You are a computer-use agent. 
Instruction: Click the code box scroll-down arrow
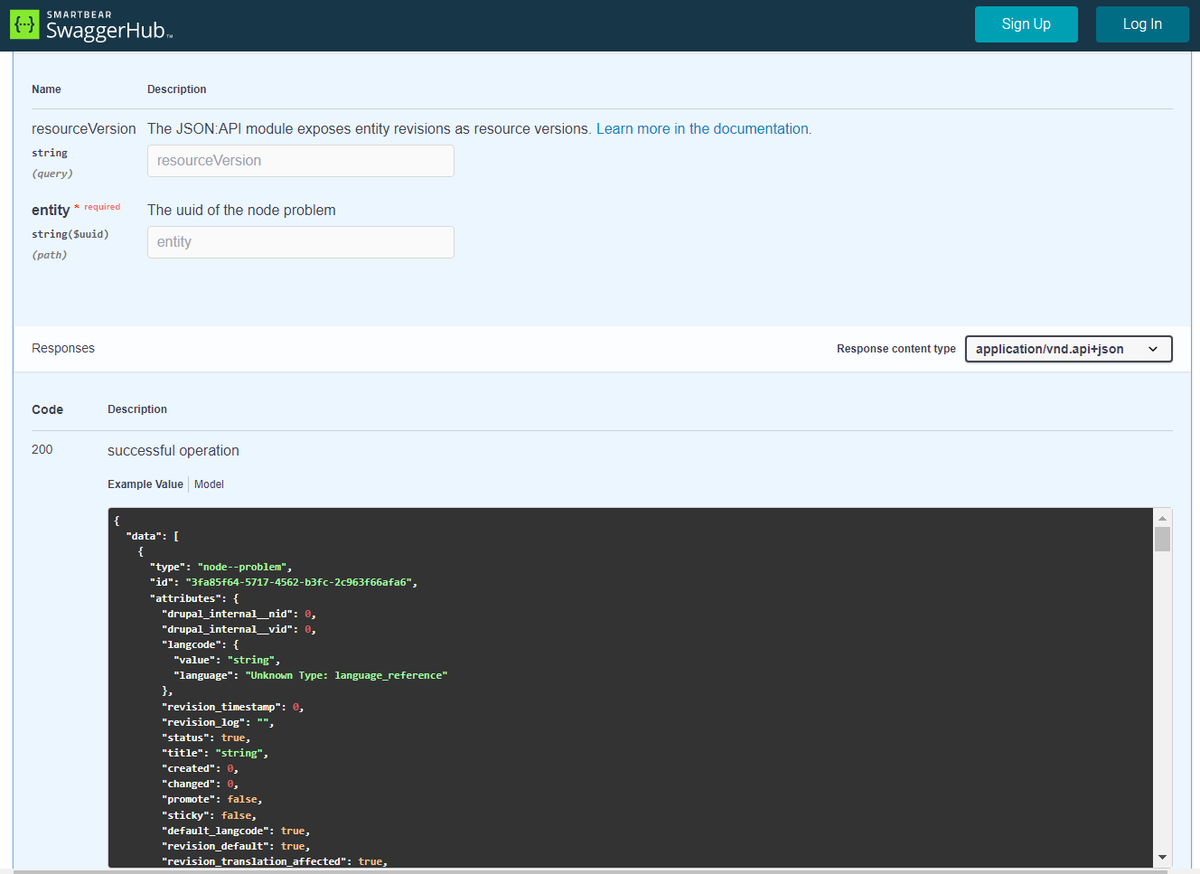pos(1162,857)
